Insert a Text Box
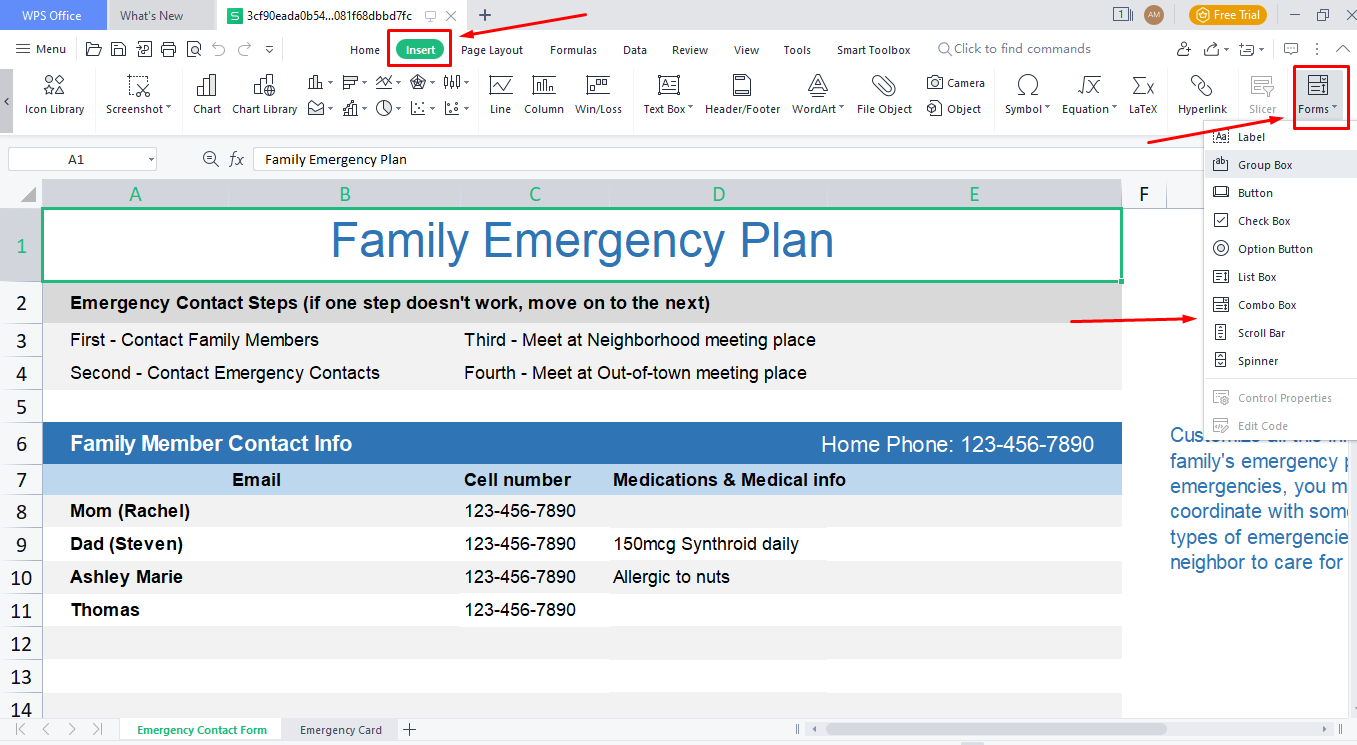This screenshot has height=745, width=1357. coord(667,95)
